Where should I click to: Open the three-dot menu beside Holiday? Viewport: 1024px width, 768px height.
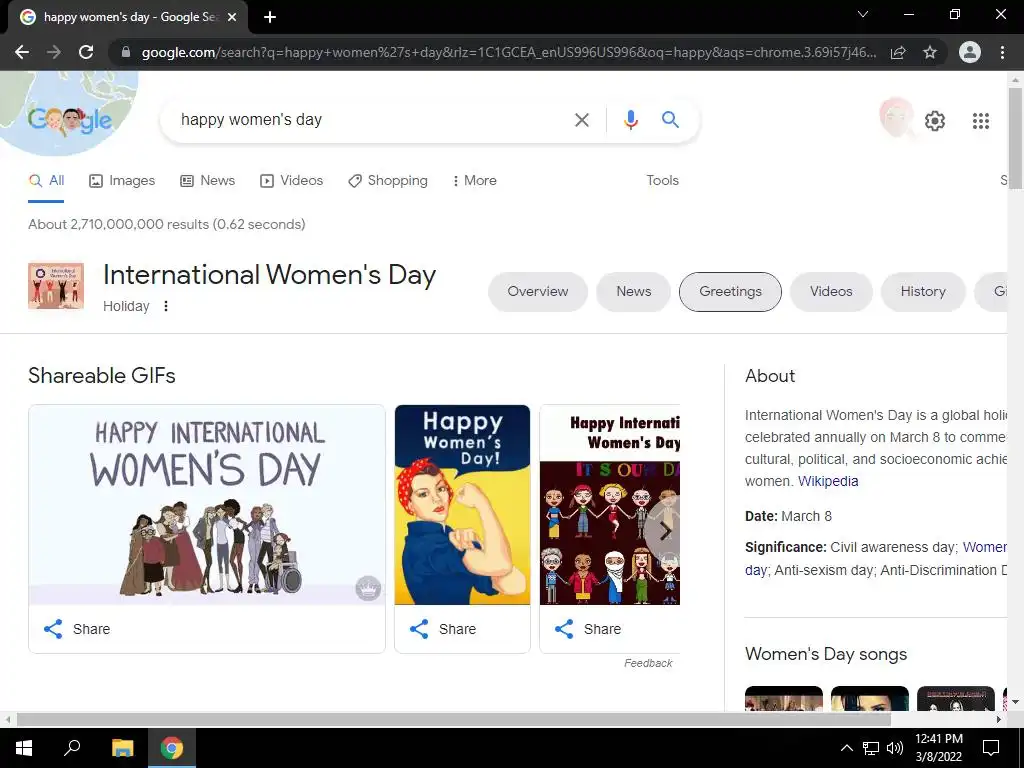coord(166,306)
